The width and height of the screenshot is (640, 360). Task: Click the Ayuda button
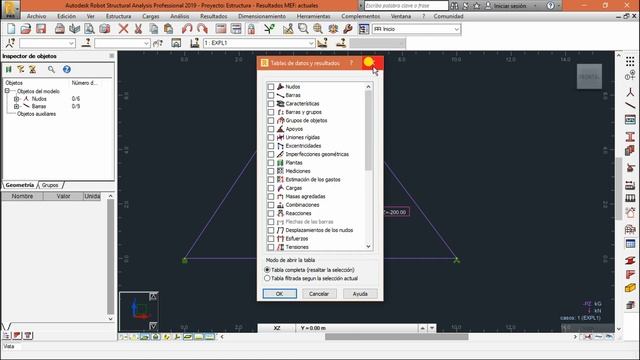coord(360,294)
